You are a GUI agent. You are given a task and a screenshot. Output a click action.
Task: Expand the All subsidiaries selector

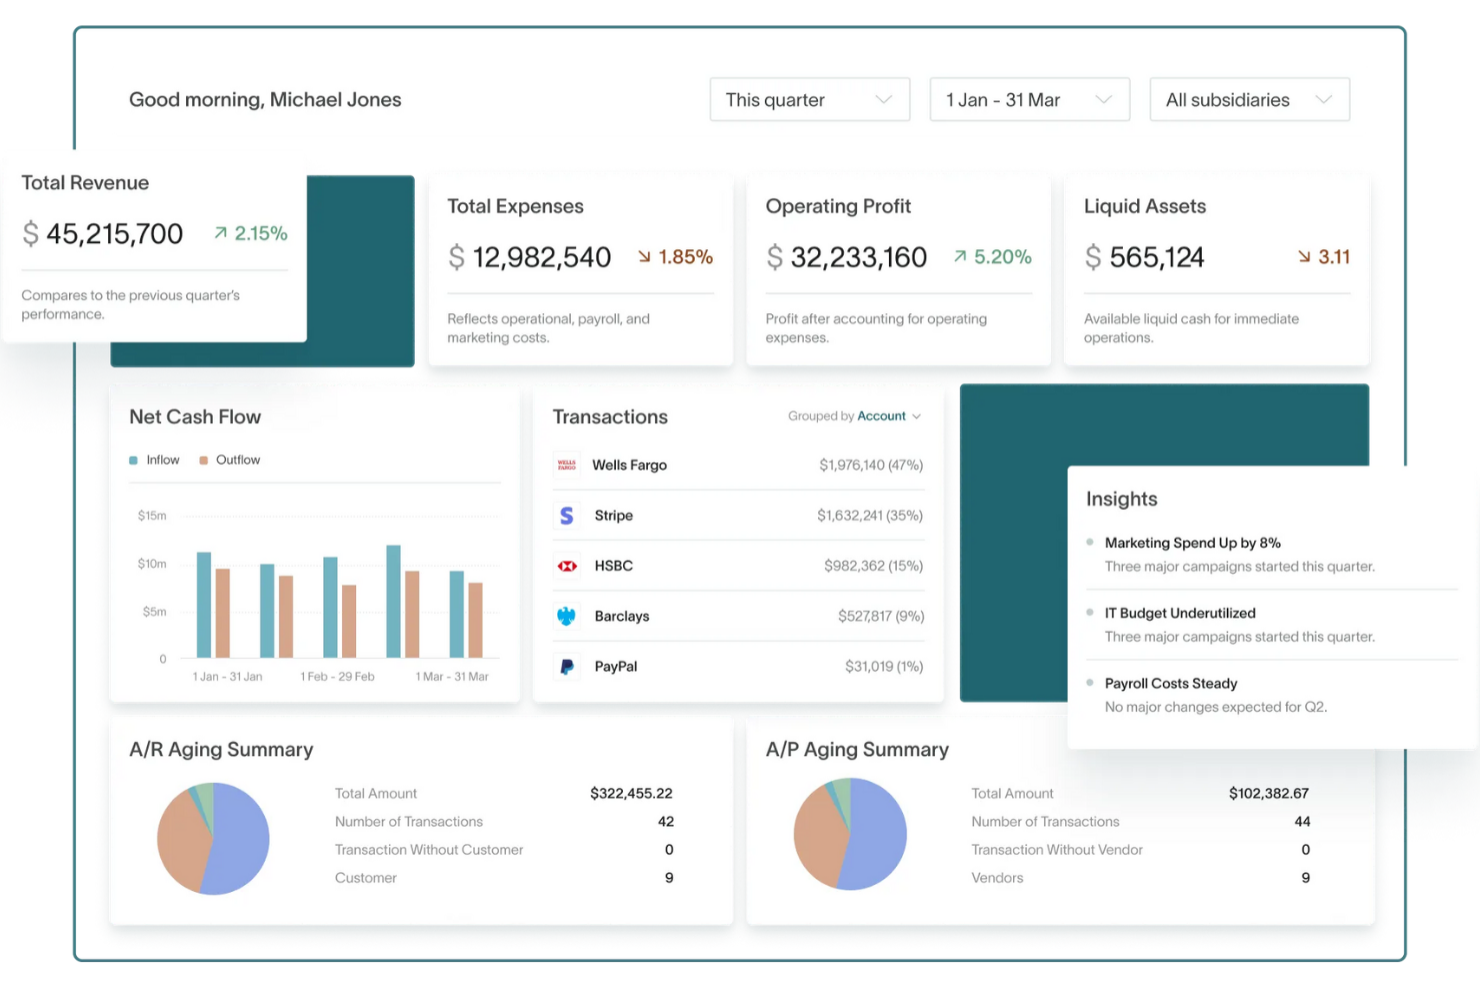(x=1248, y=99)
